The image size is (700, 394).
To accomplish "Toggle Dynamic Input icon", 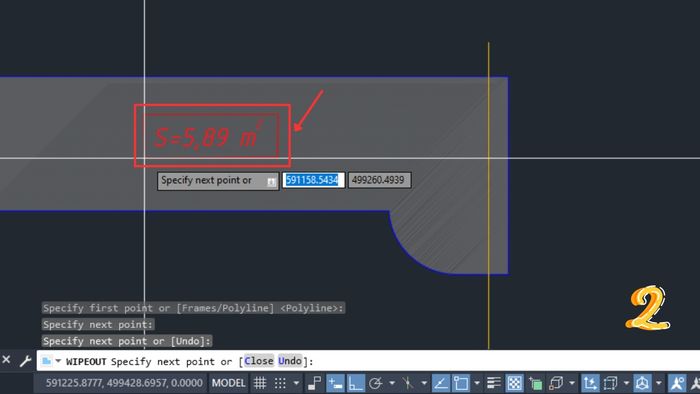I will tap(335, 383).
